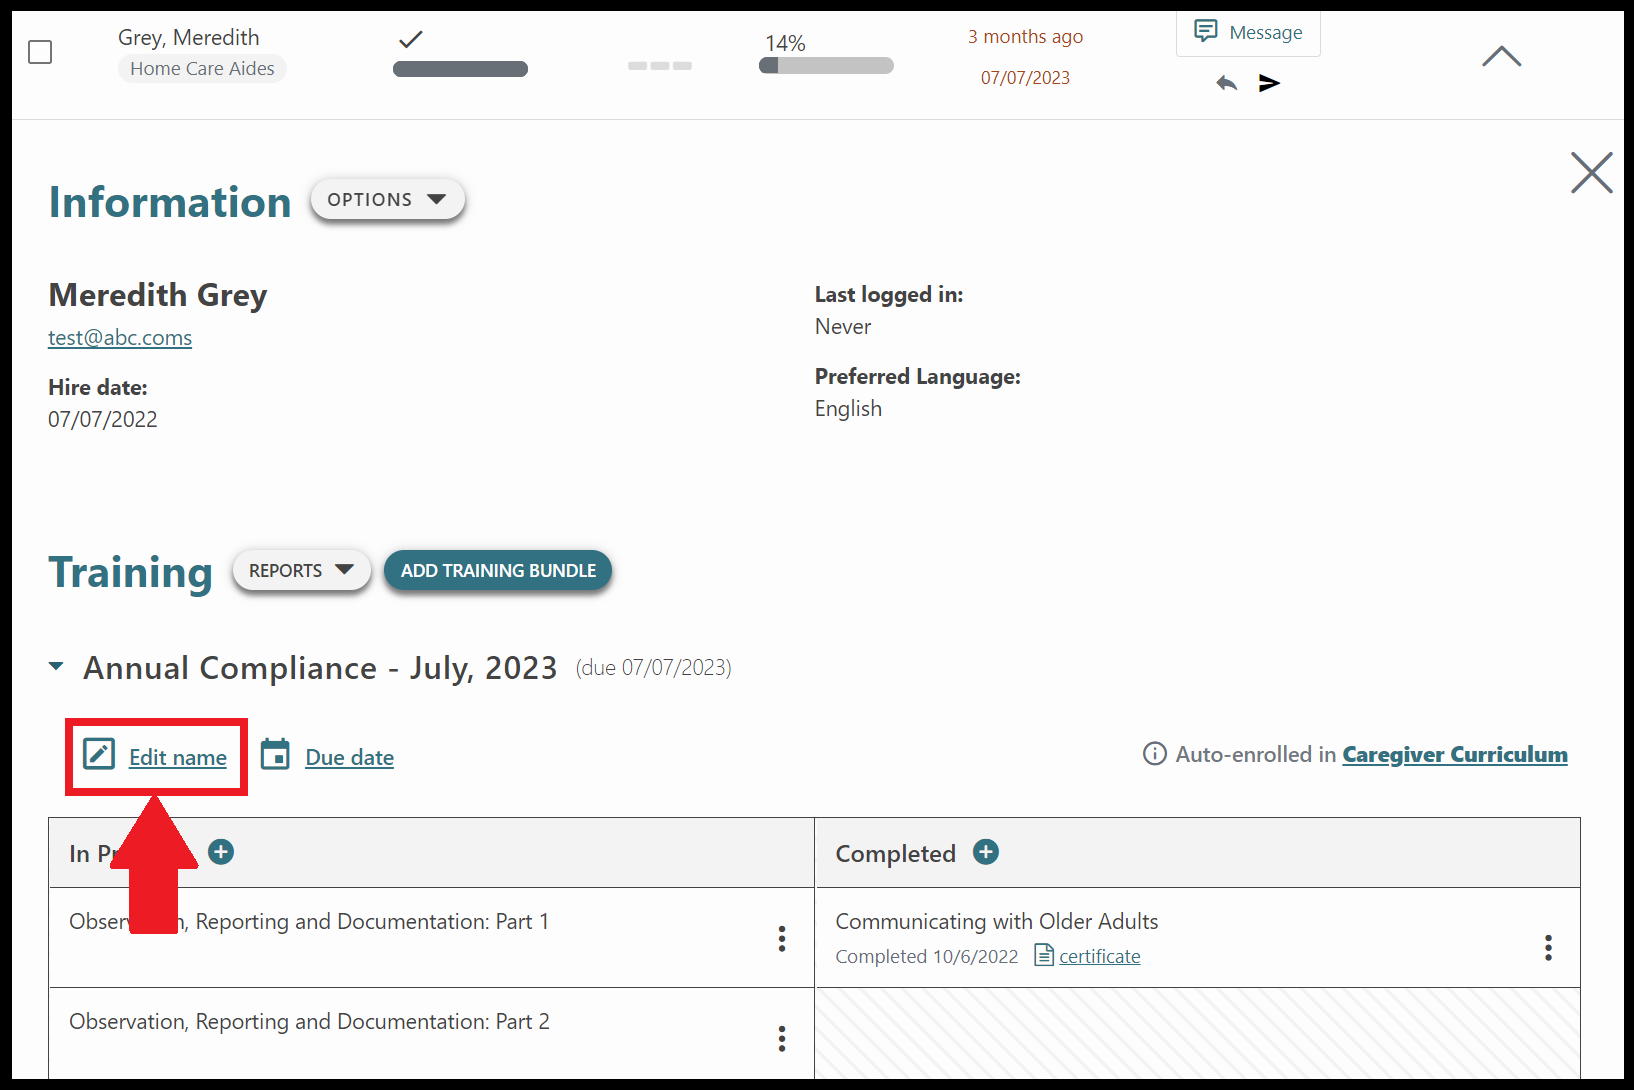This screenshot has height=1090, width=1634.
Task: Click the ADD TRAINING BUNDLE button
Action: tap(498, 570)
